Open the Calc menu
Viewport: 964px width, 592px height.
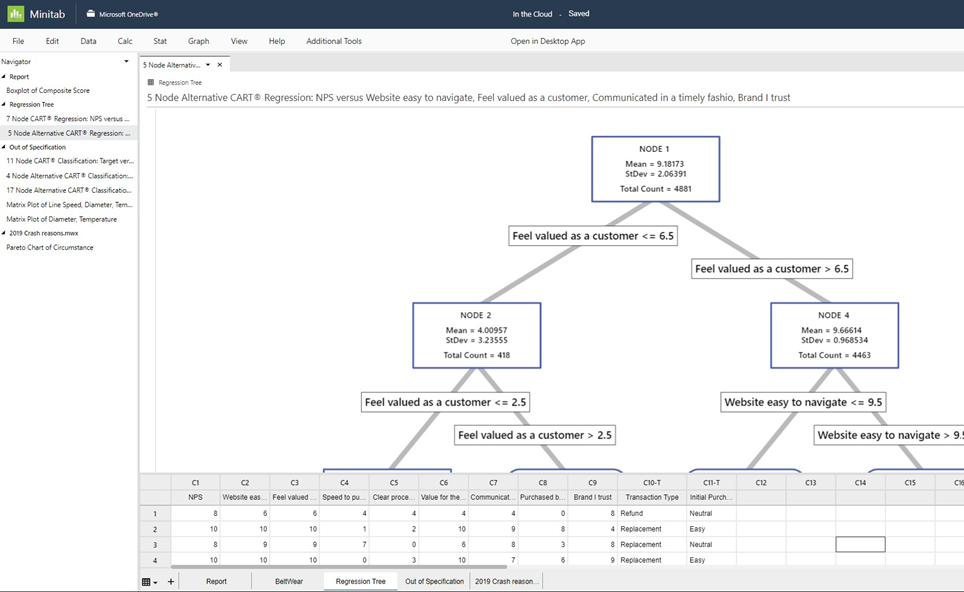(x=125, y=41)
